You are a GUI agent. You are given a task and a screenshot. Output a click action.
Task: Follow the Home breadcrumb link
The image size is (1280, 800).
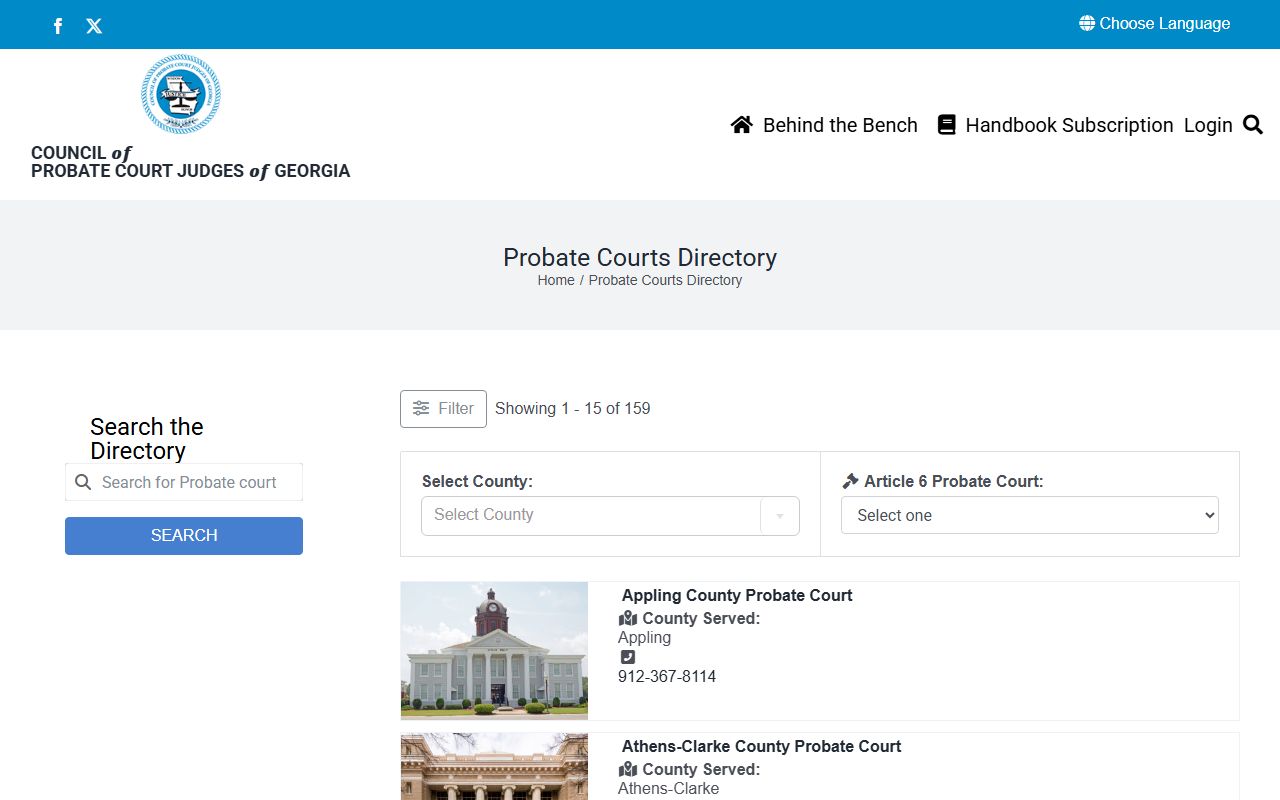pos(556,280)
